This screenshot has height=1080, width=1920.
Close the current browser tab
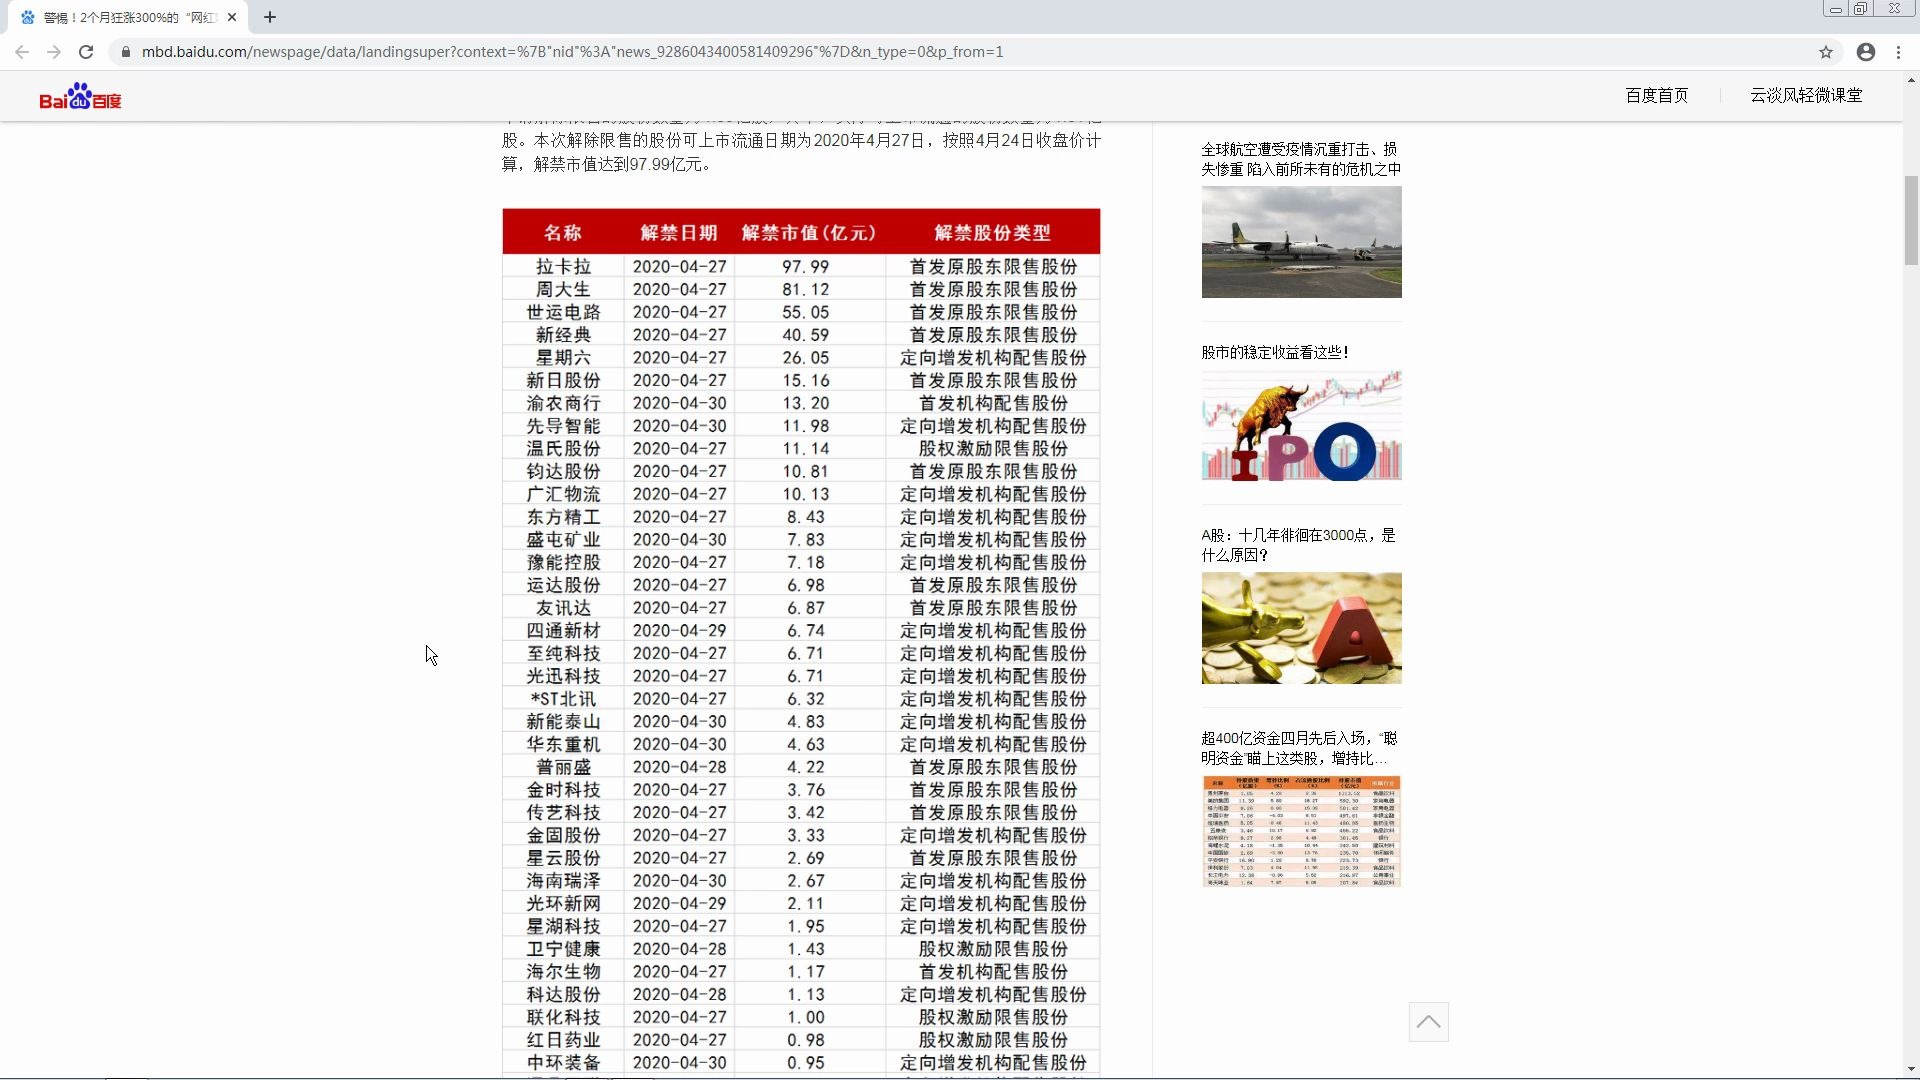pos(232,17)
